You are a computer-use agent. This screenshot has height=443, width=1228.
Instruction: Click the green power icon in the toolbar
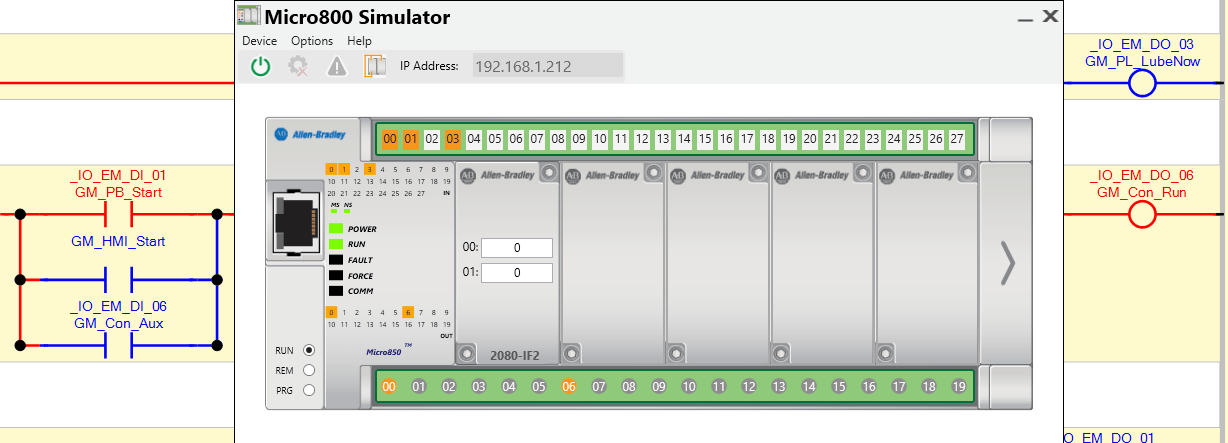click(x=260, y=67)
